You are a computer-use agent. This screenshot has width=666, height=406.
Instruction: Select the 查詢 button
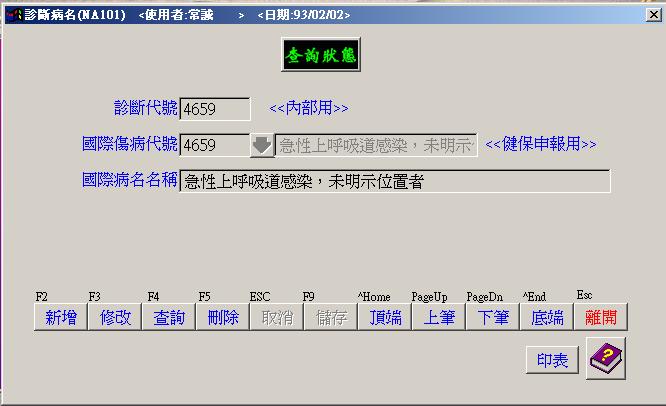coord(169,318)
